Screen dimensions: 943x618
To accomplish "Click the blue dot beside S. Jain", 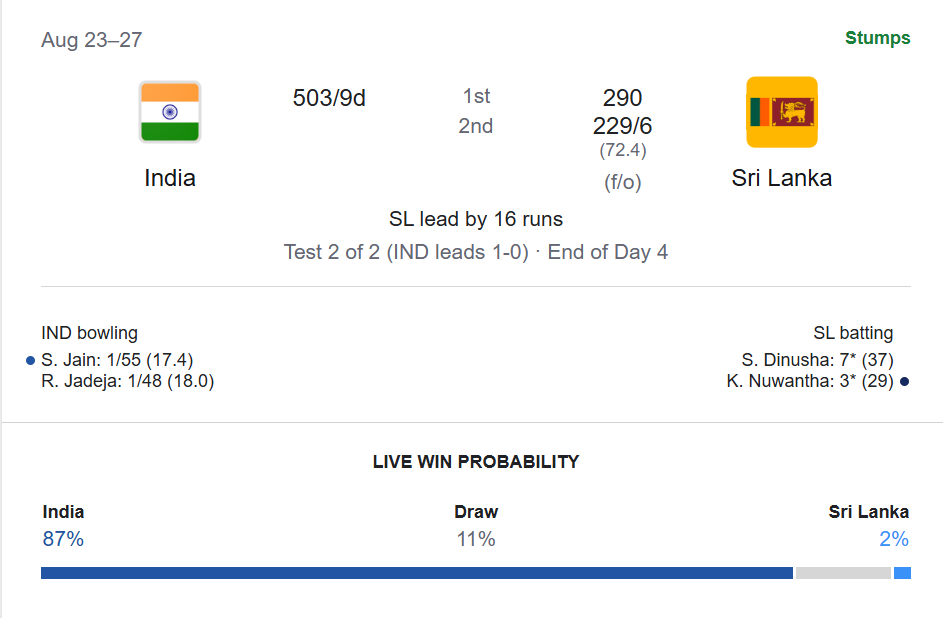I will point(31,361).
